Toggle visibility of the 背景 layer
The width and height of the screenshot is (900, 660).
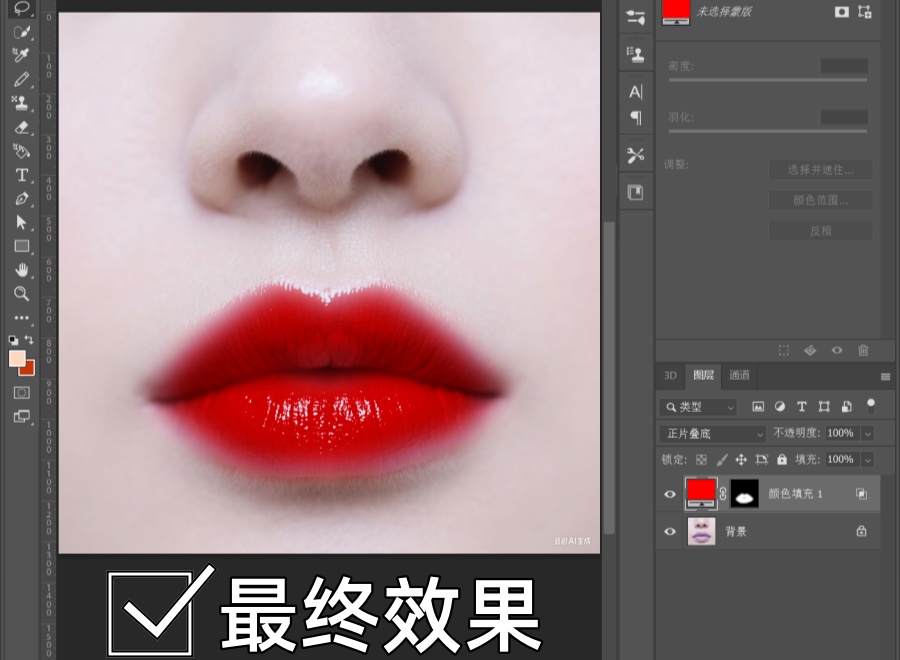click(668, 532)
